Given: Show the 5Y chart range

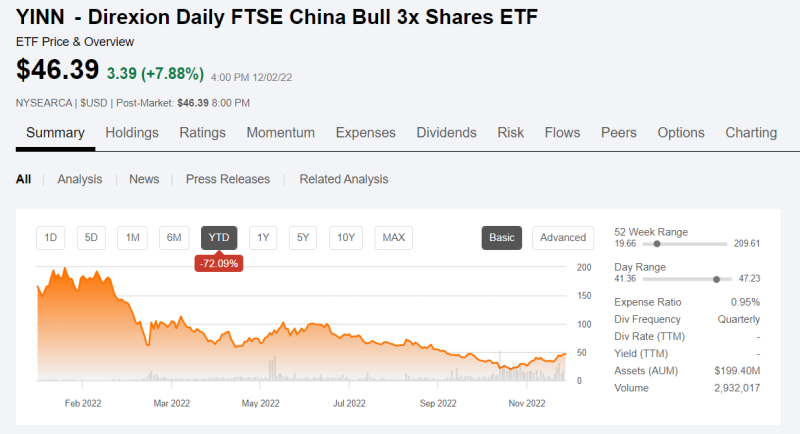Looking at the screenshot, I should click(303, 237).
